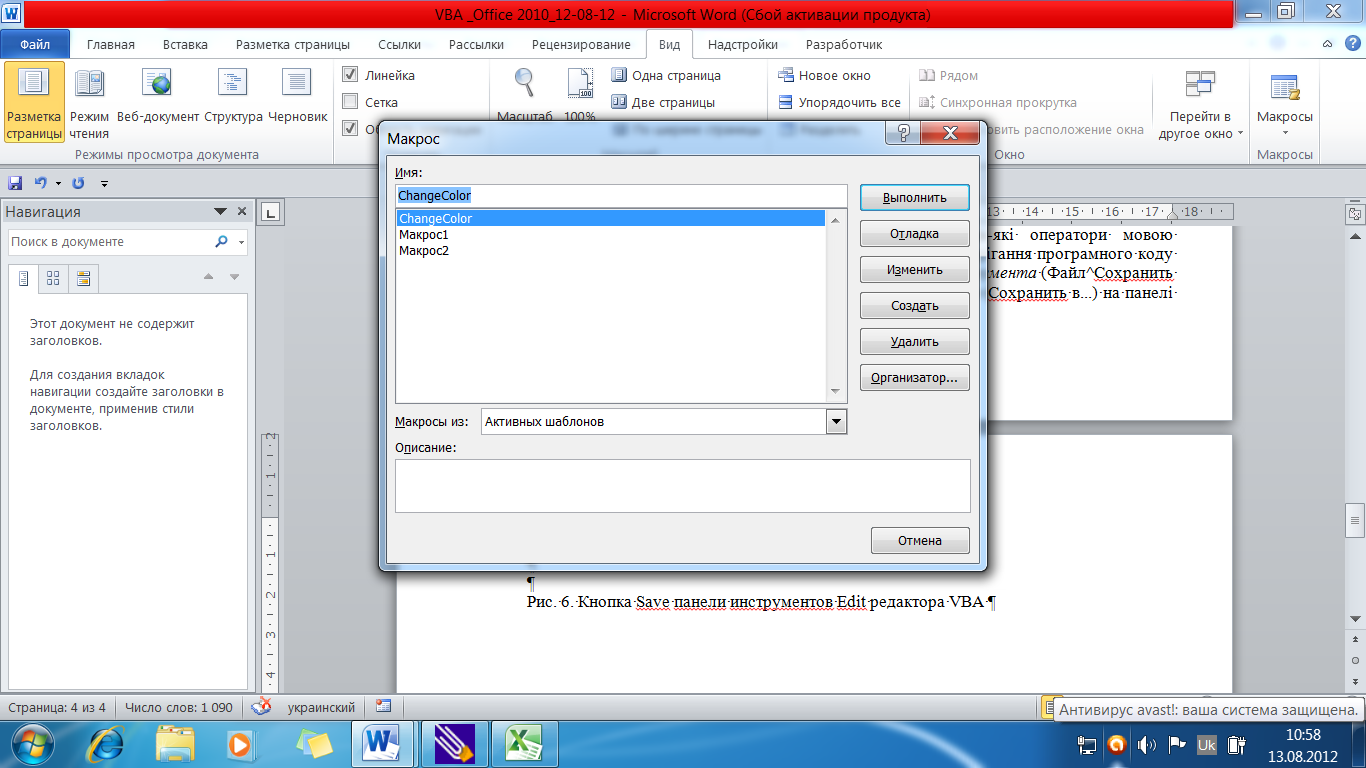Click украинский language in status bar
Screen dimensions: 1366x768
click(x=321, y=707)
